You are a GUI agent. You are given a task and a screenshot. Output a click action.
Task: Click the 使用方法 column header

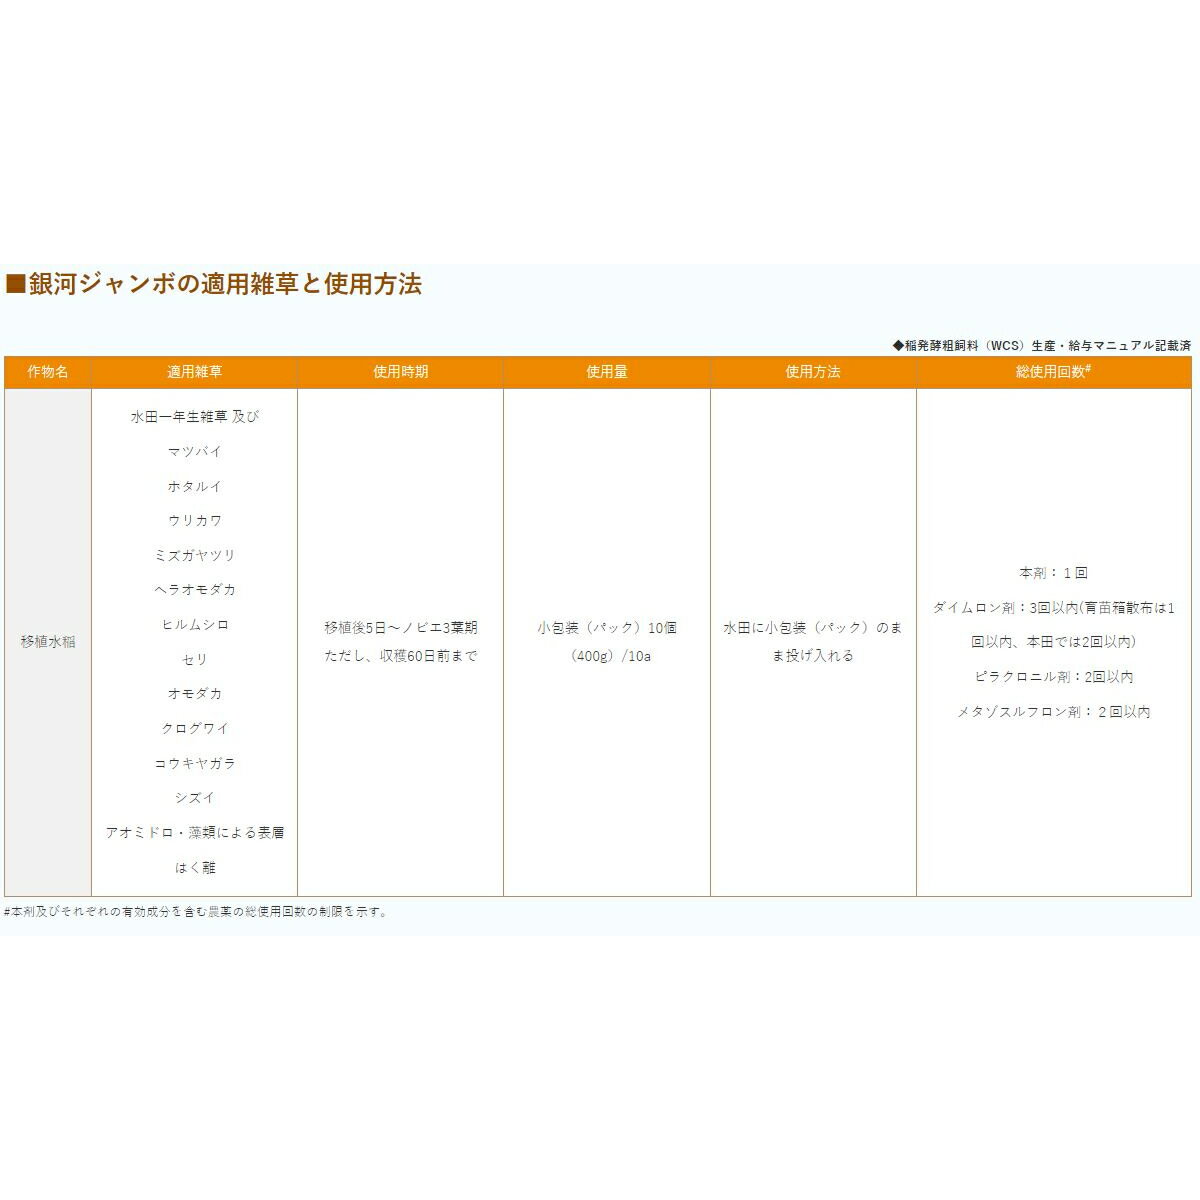[x=813, y=371]
